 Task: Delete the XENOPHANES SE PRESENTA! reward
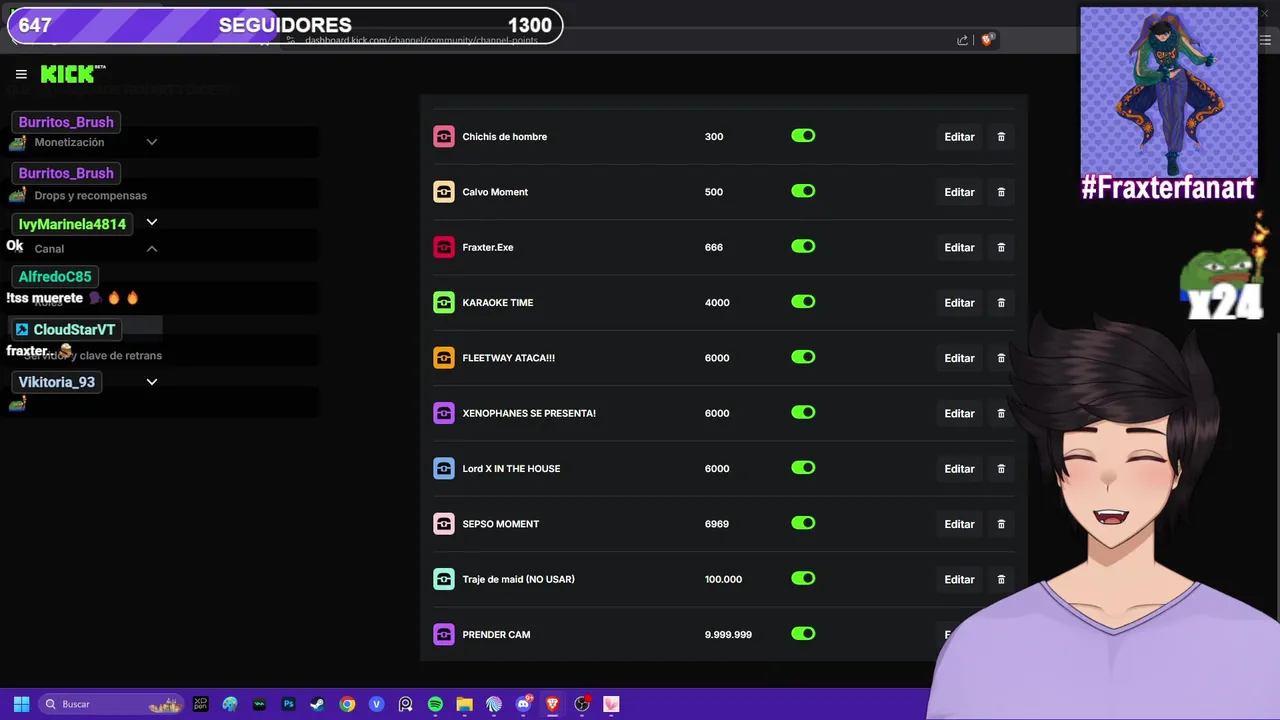(x=1001, y=413)
